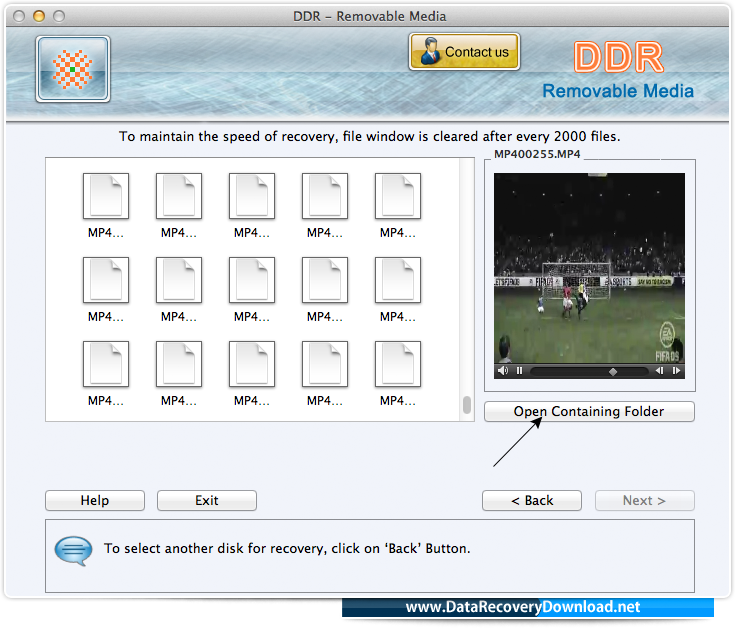
Task: Select the last MP4 file in bottom row
Action: [x=398, y=374]
